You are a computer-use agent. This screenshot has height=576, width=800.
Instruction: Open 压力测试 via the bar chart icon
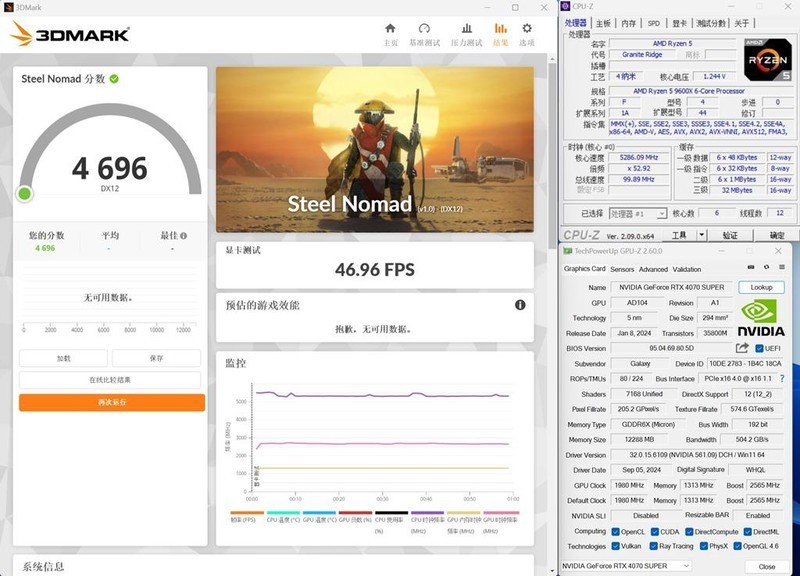pos(467,27)
